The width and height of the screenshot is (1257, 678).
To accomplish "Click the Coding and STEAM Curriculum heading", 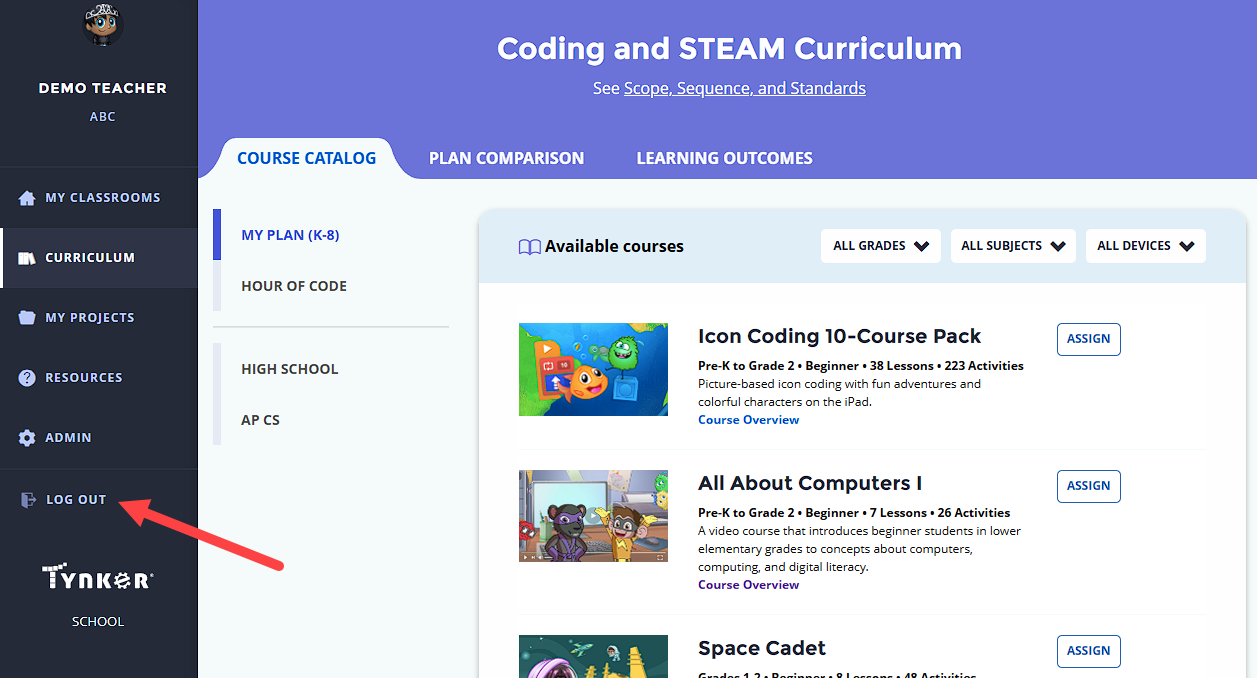I will 730,48.
